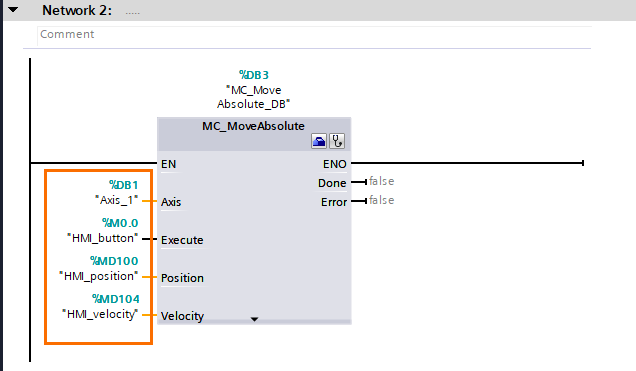Select the %MD100 address operand

(114, 261)
